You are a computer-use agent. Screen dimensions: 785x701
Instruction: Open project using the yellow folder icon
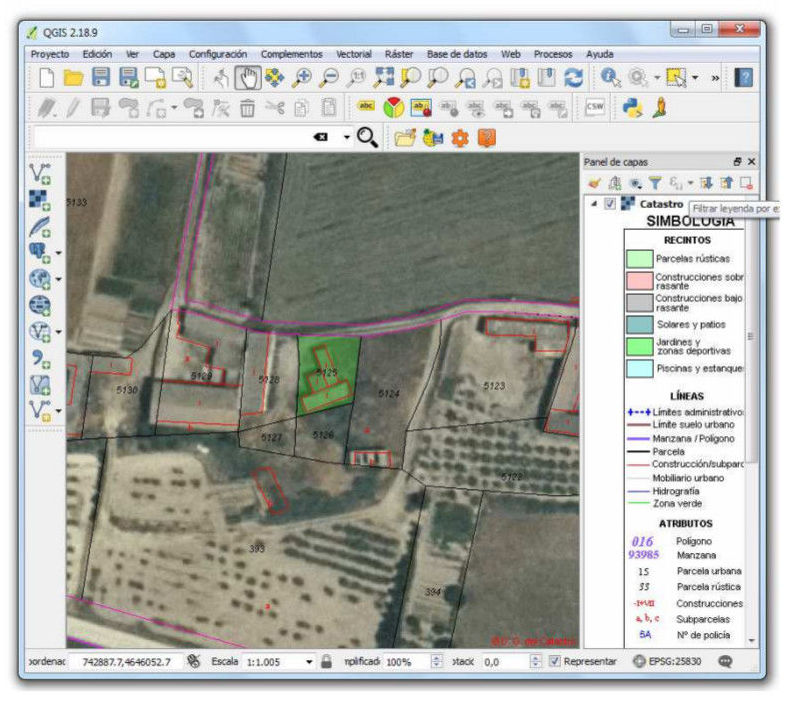coord(73,78)
